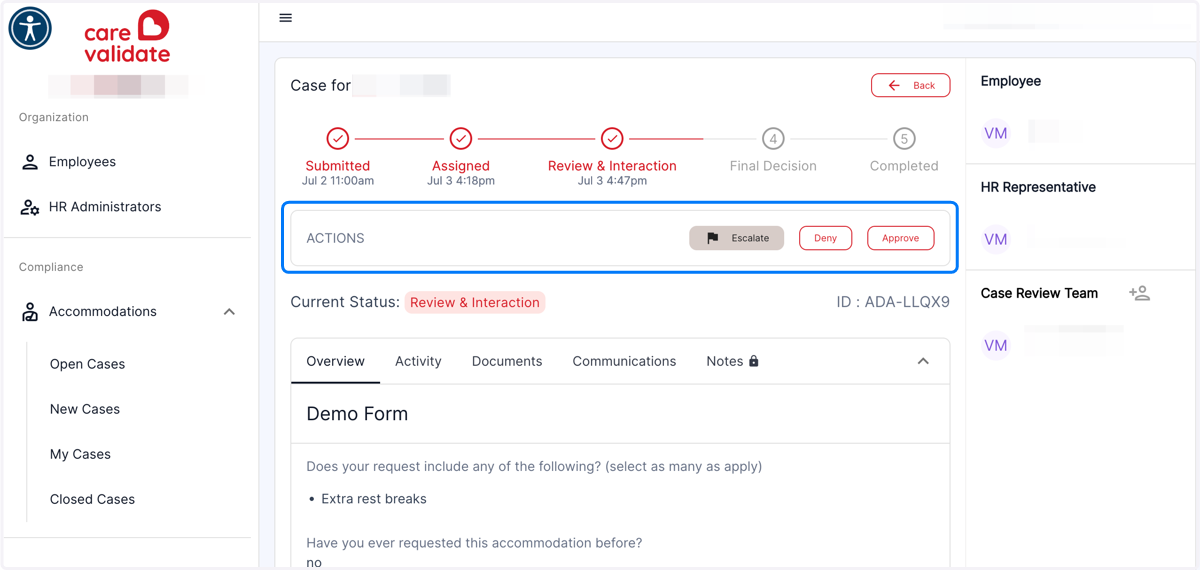The height and width of the screenshot is (570, 1200).
Task: Click the Case Review Team VM avatar
Action: 995,345
